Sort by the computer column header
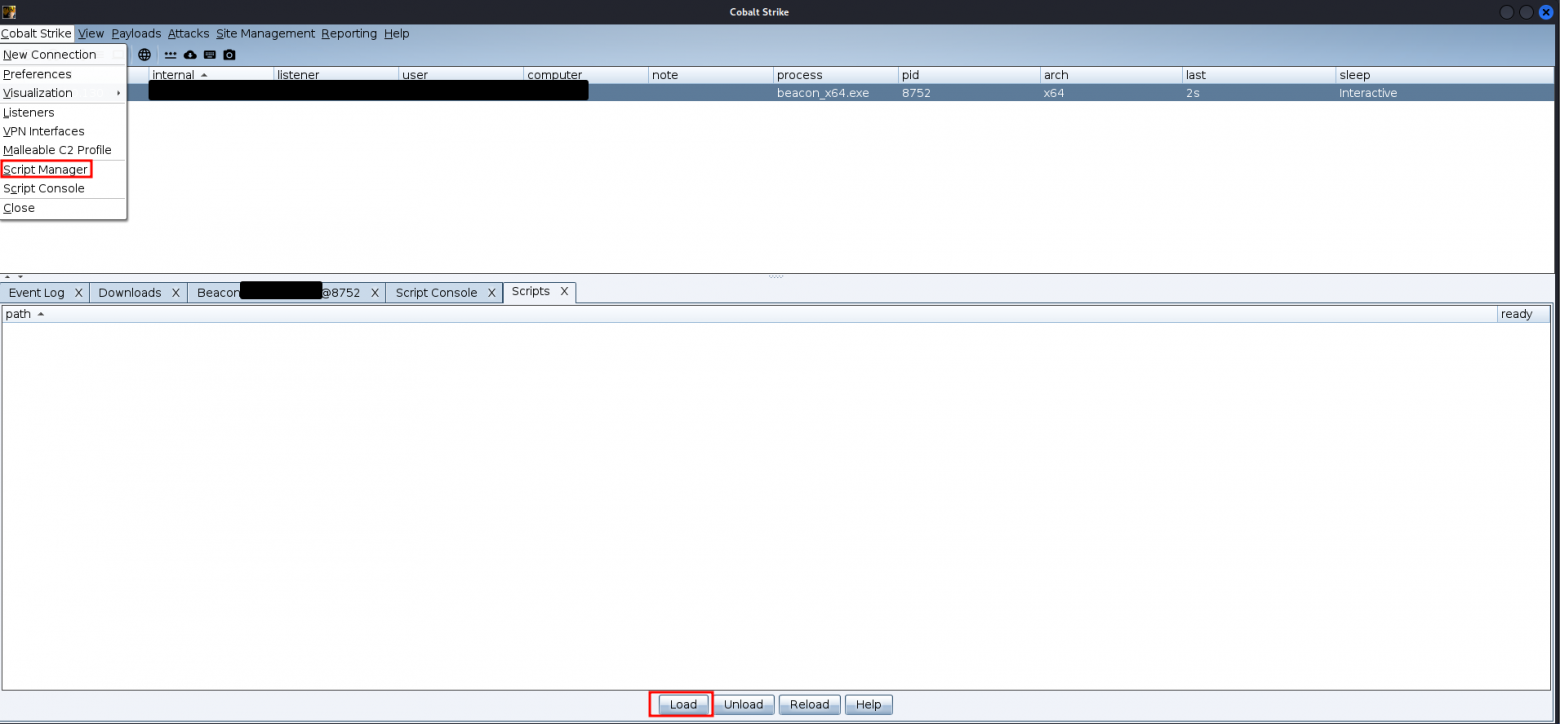The width and height of the screenshot is (1560, 724). [x=586, y=75]
